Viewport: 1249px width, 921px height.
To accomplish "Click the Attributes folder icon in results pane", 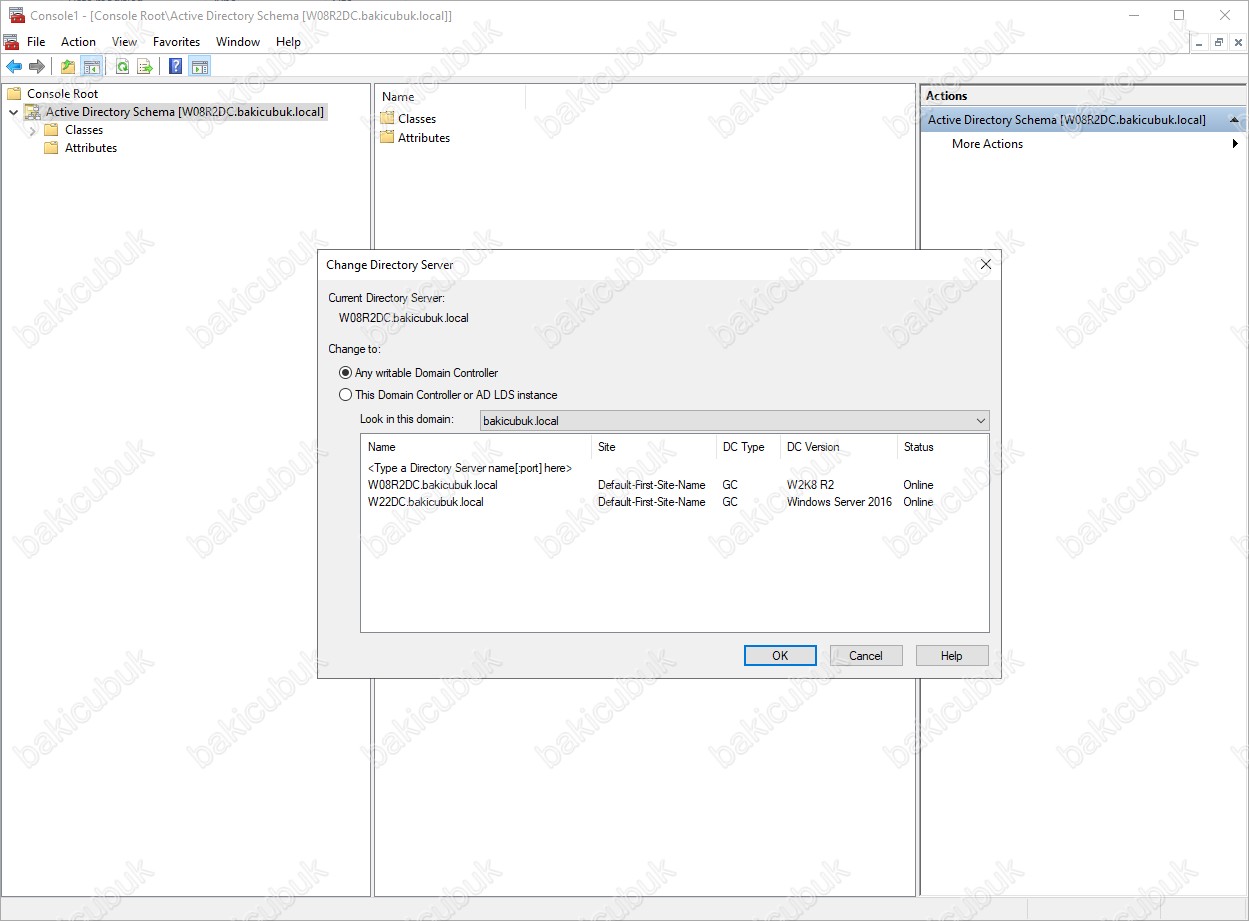I will pyautogui.click(x=387, y=137).
